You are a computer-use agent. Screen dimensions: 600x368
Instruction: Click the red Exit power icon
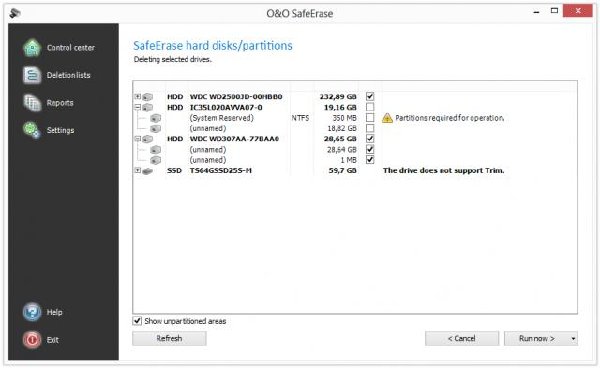[32, 340]
